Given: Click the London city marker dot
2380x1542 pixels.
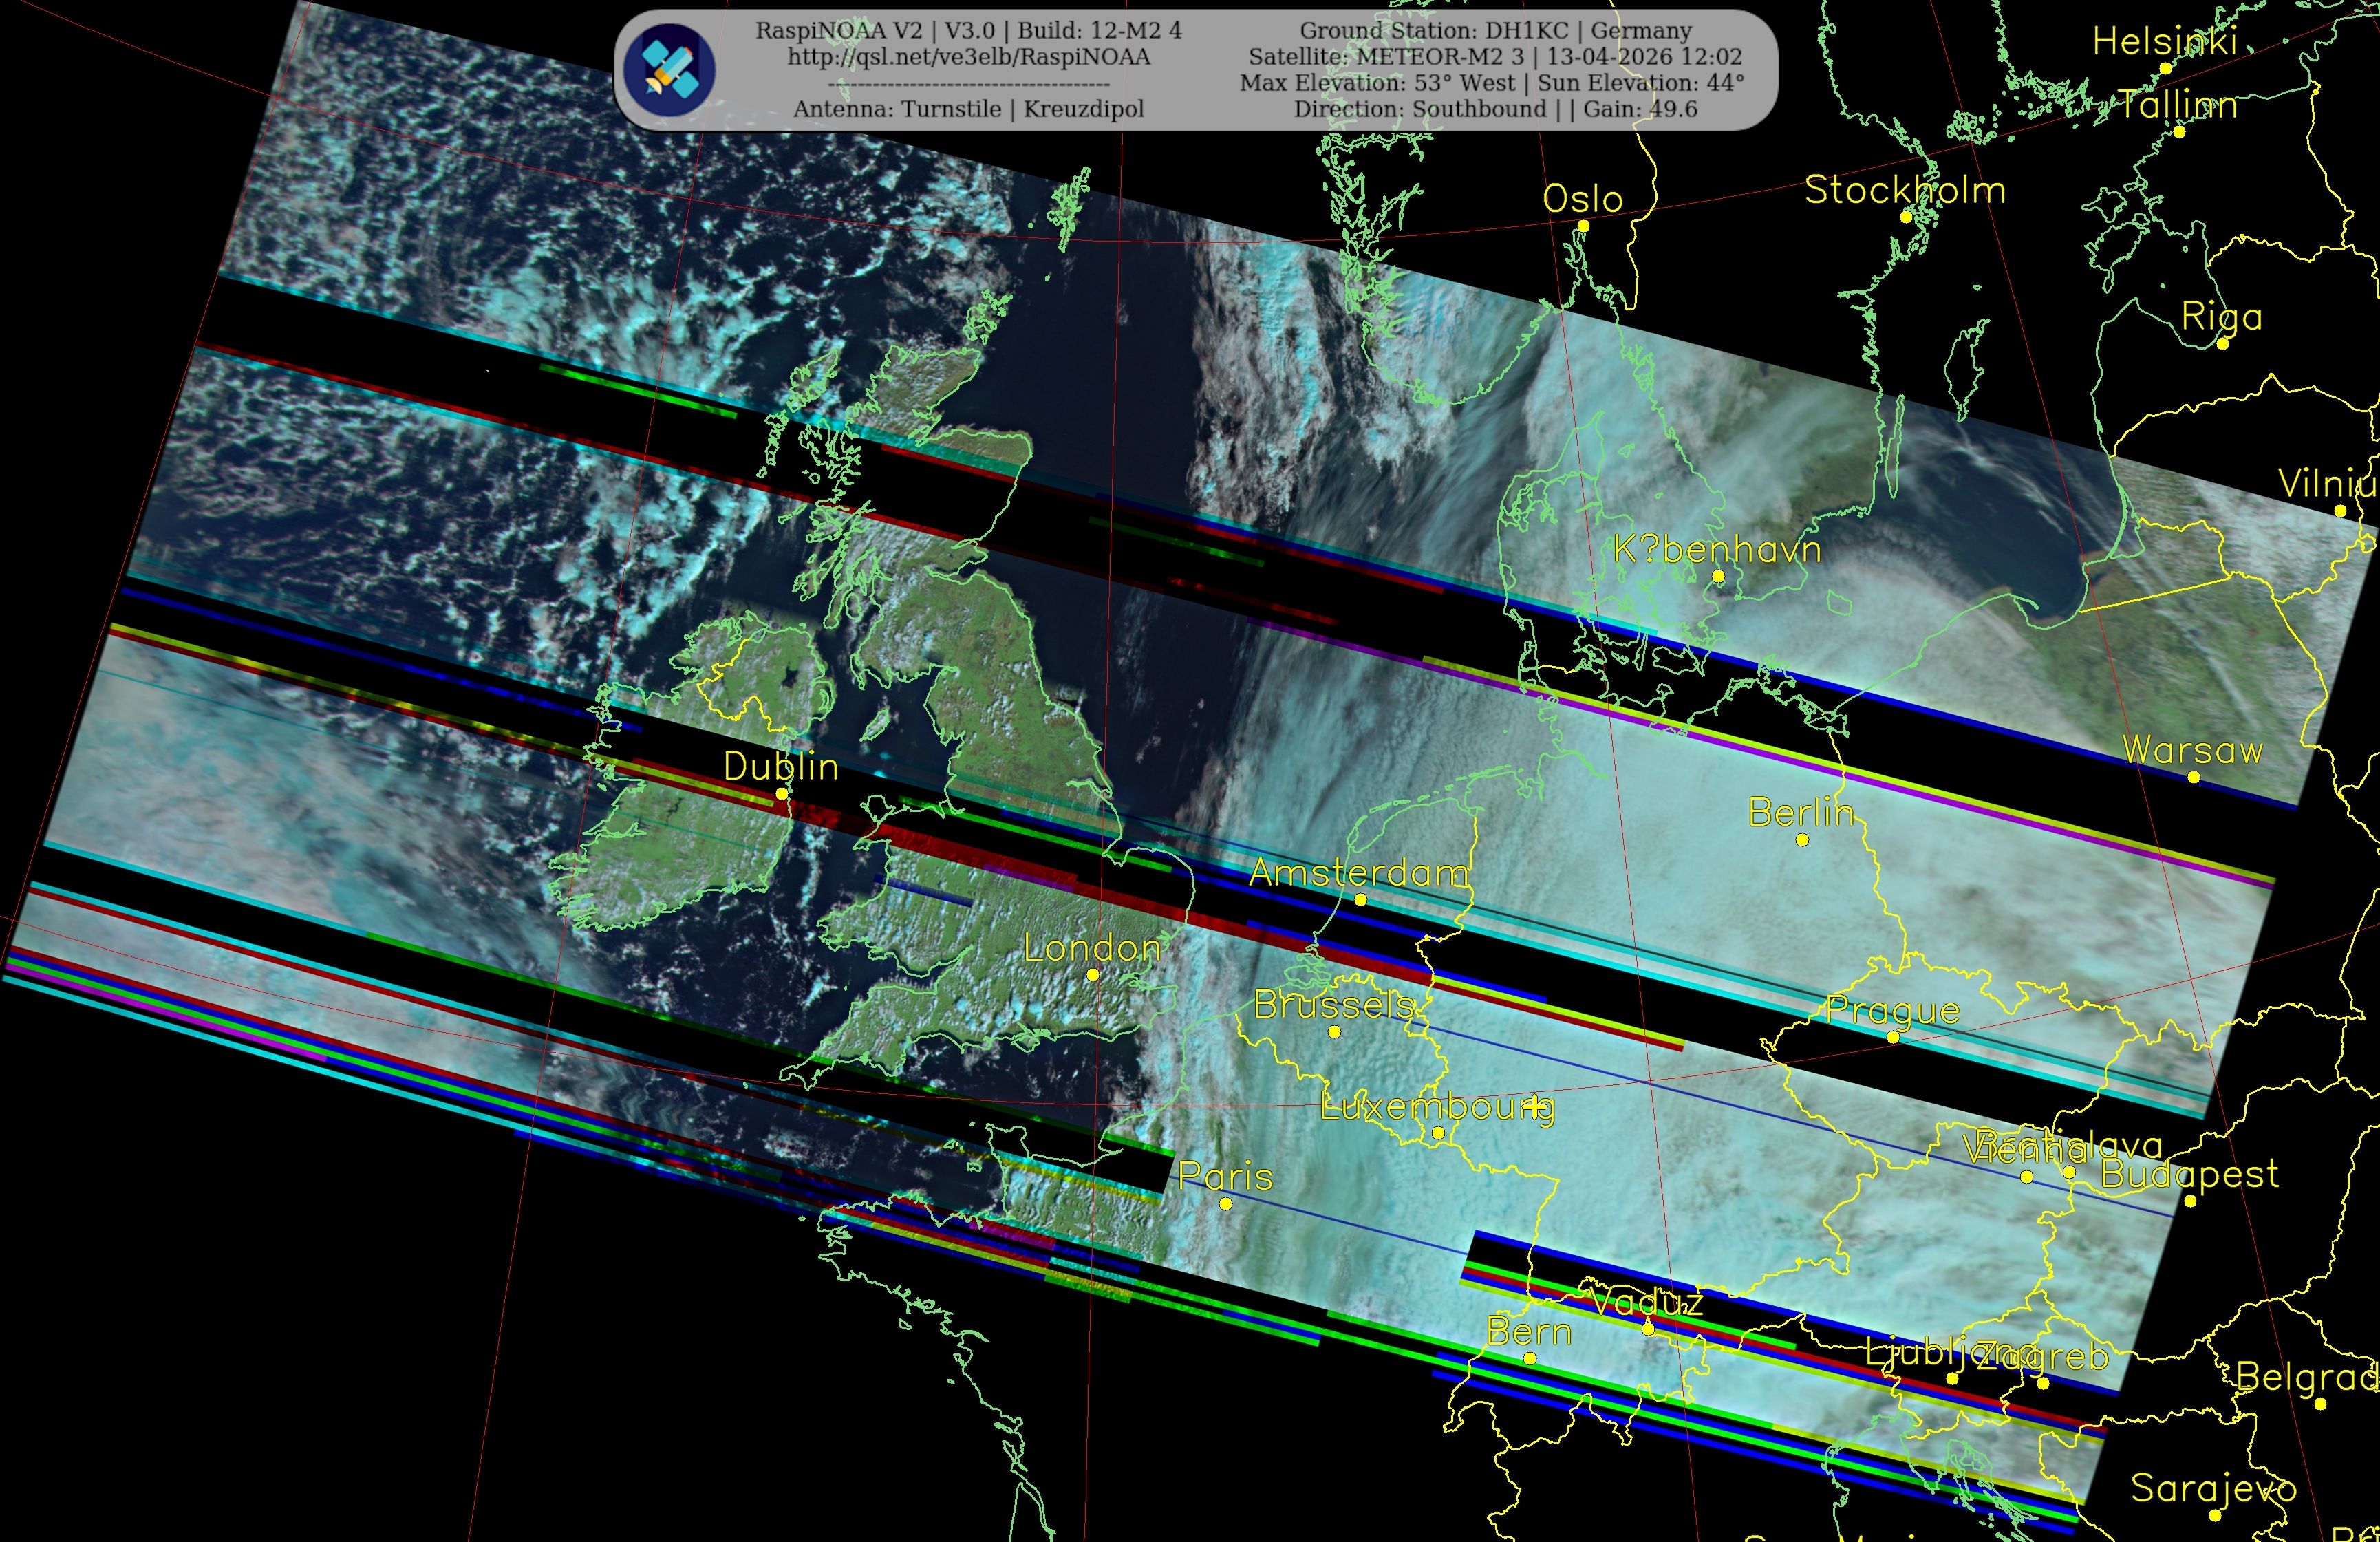Looking at the screenshot, I should pyautogui.click(x=1093, y=975).
